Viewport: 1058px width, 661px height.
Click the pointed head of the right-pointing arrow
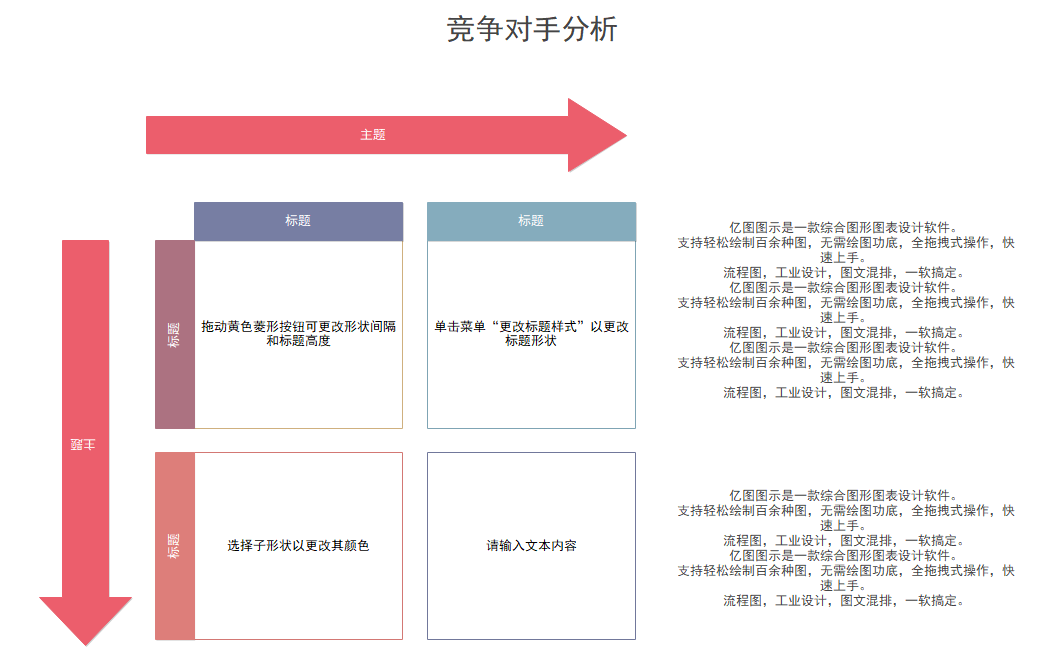coord(598,135)
